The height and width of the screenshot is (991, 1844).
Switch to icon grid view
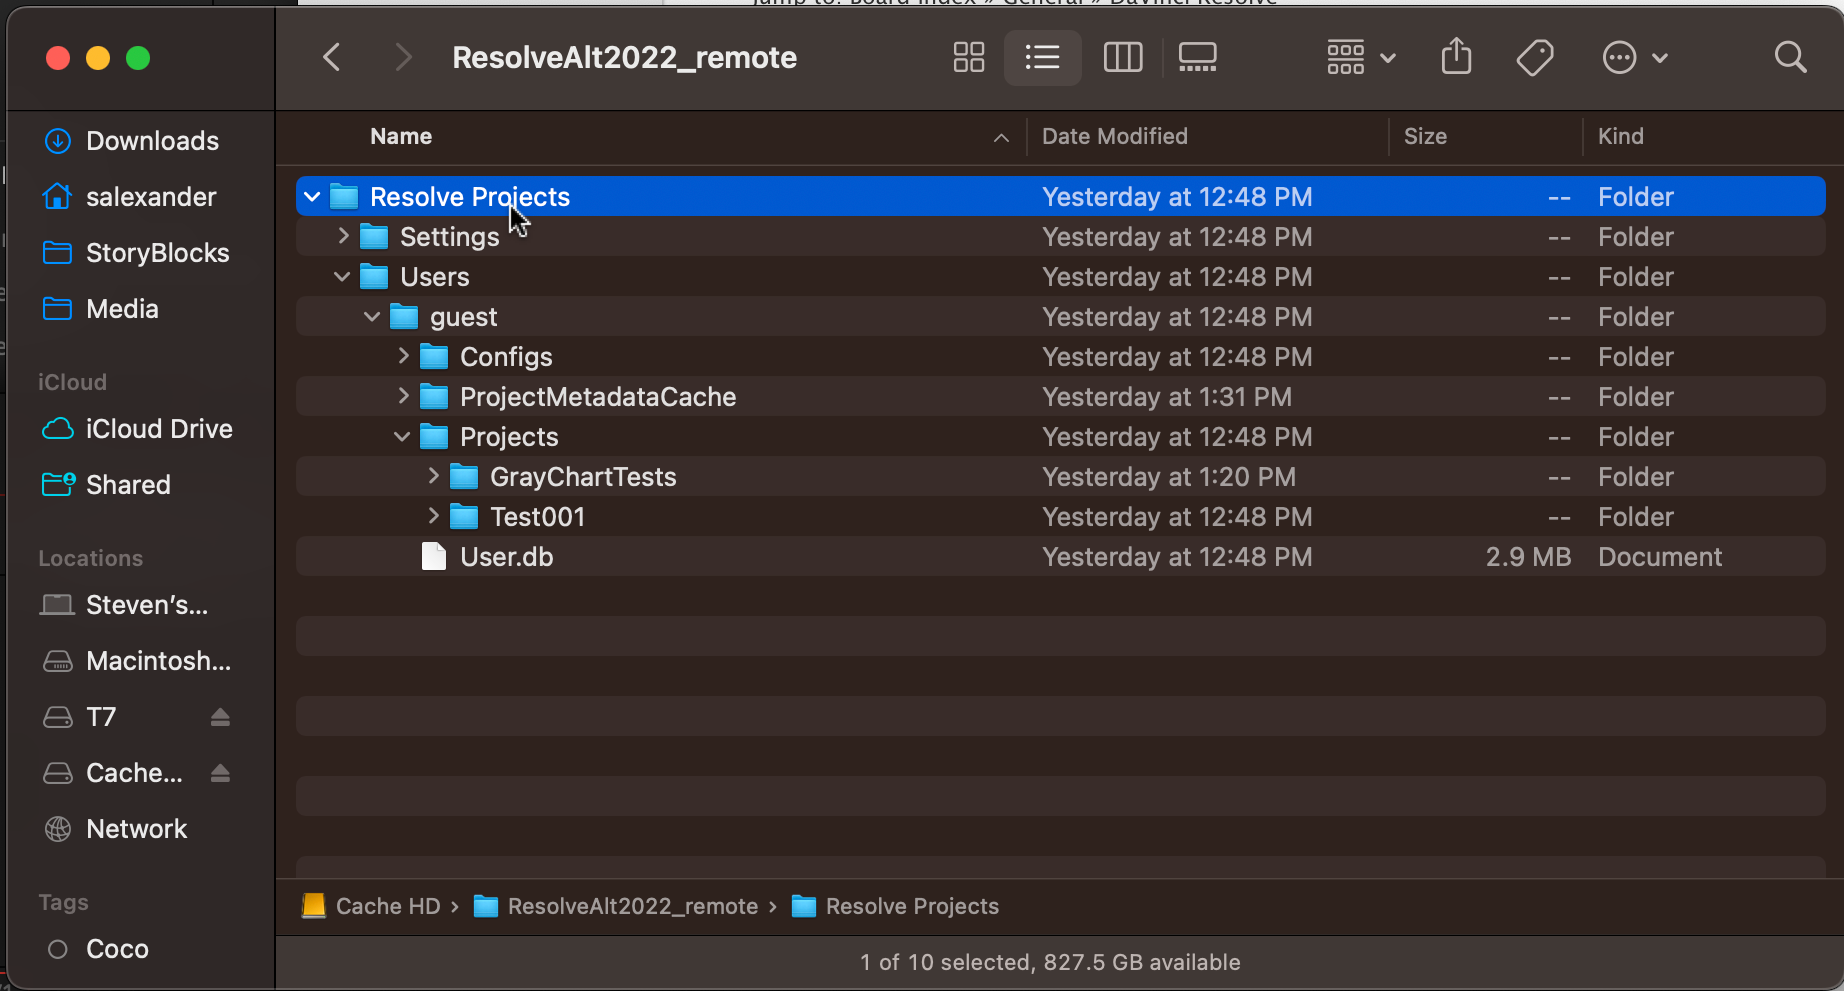point(968,57)
